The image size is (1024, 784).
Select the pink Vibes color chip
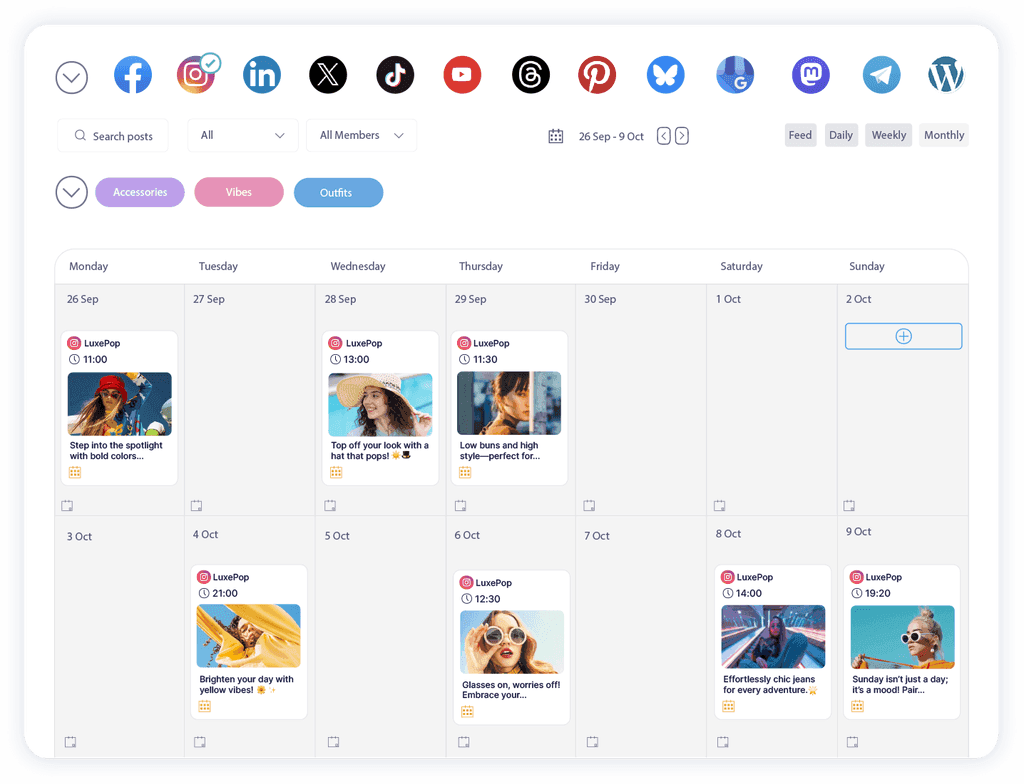(x=238, y=192)
